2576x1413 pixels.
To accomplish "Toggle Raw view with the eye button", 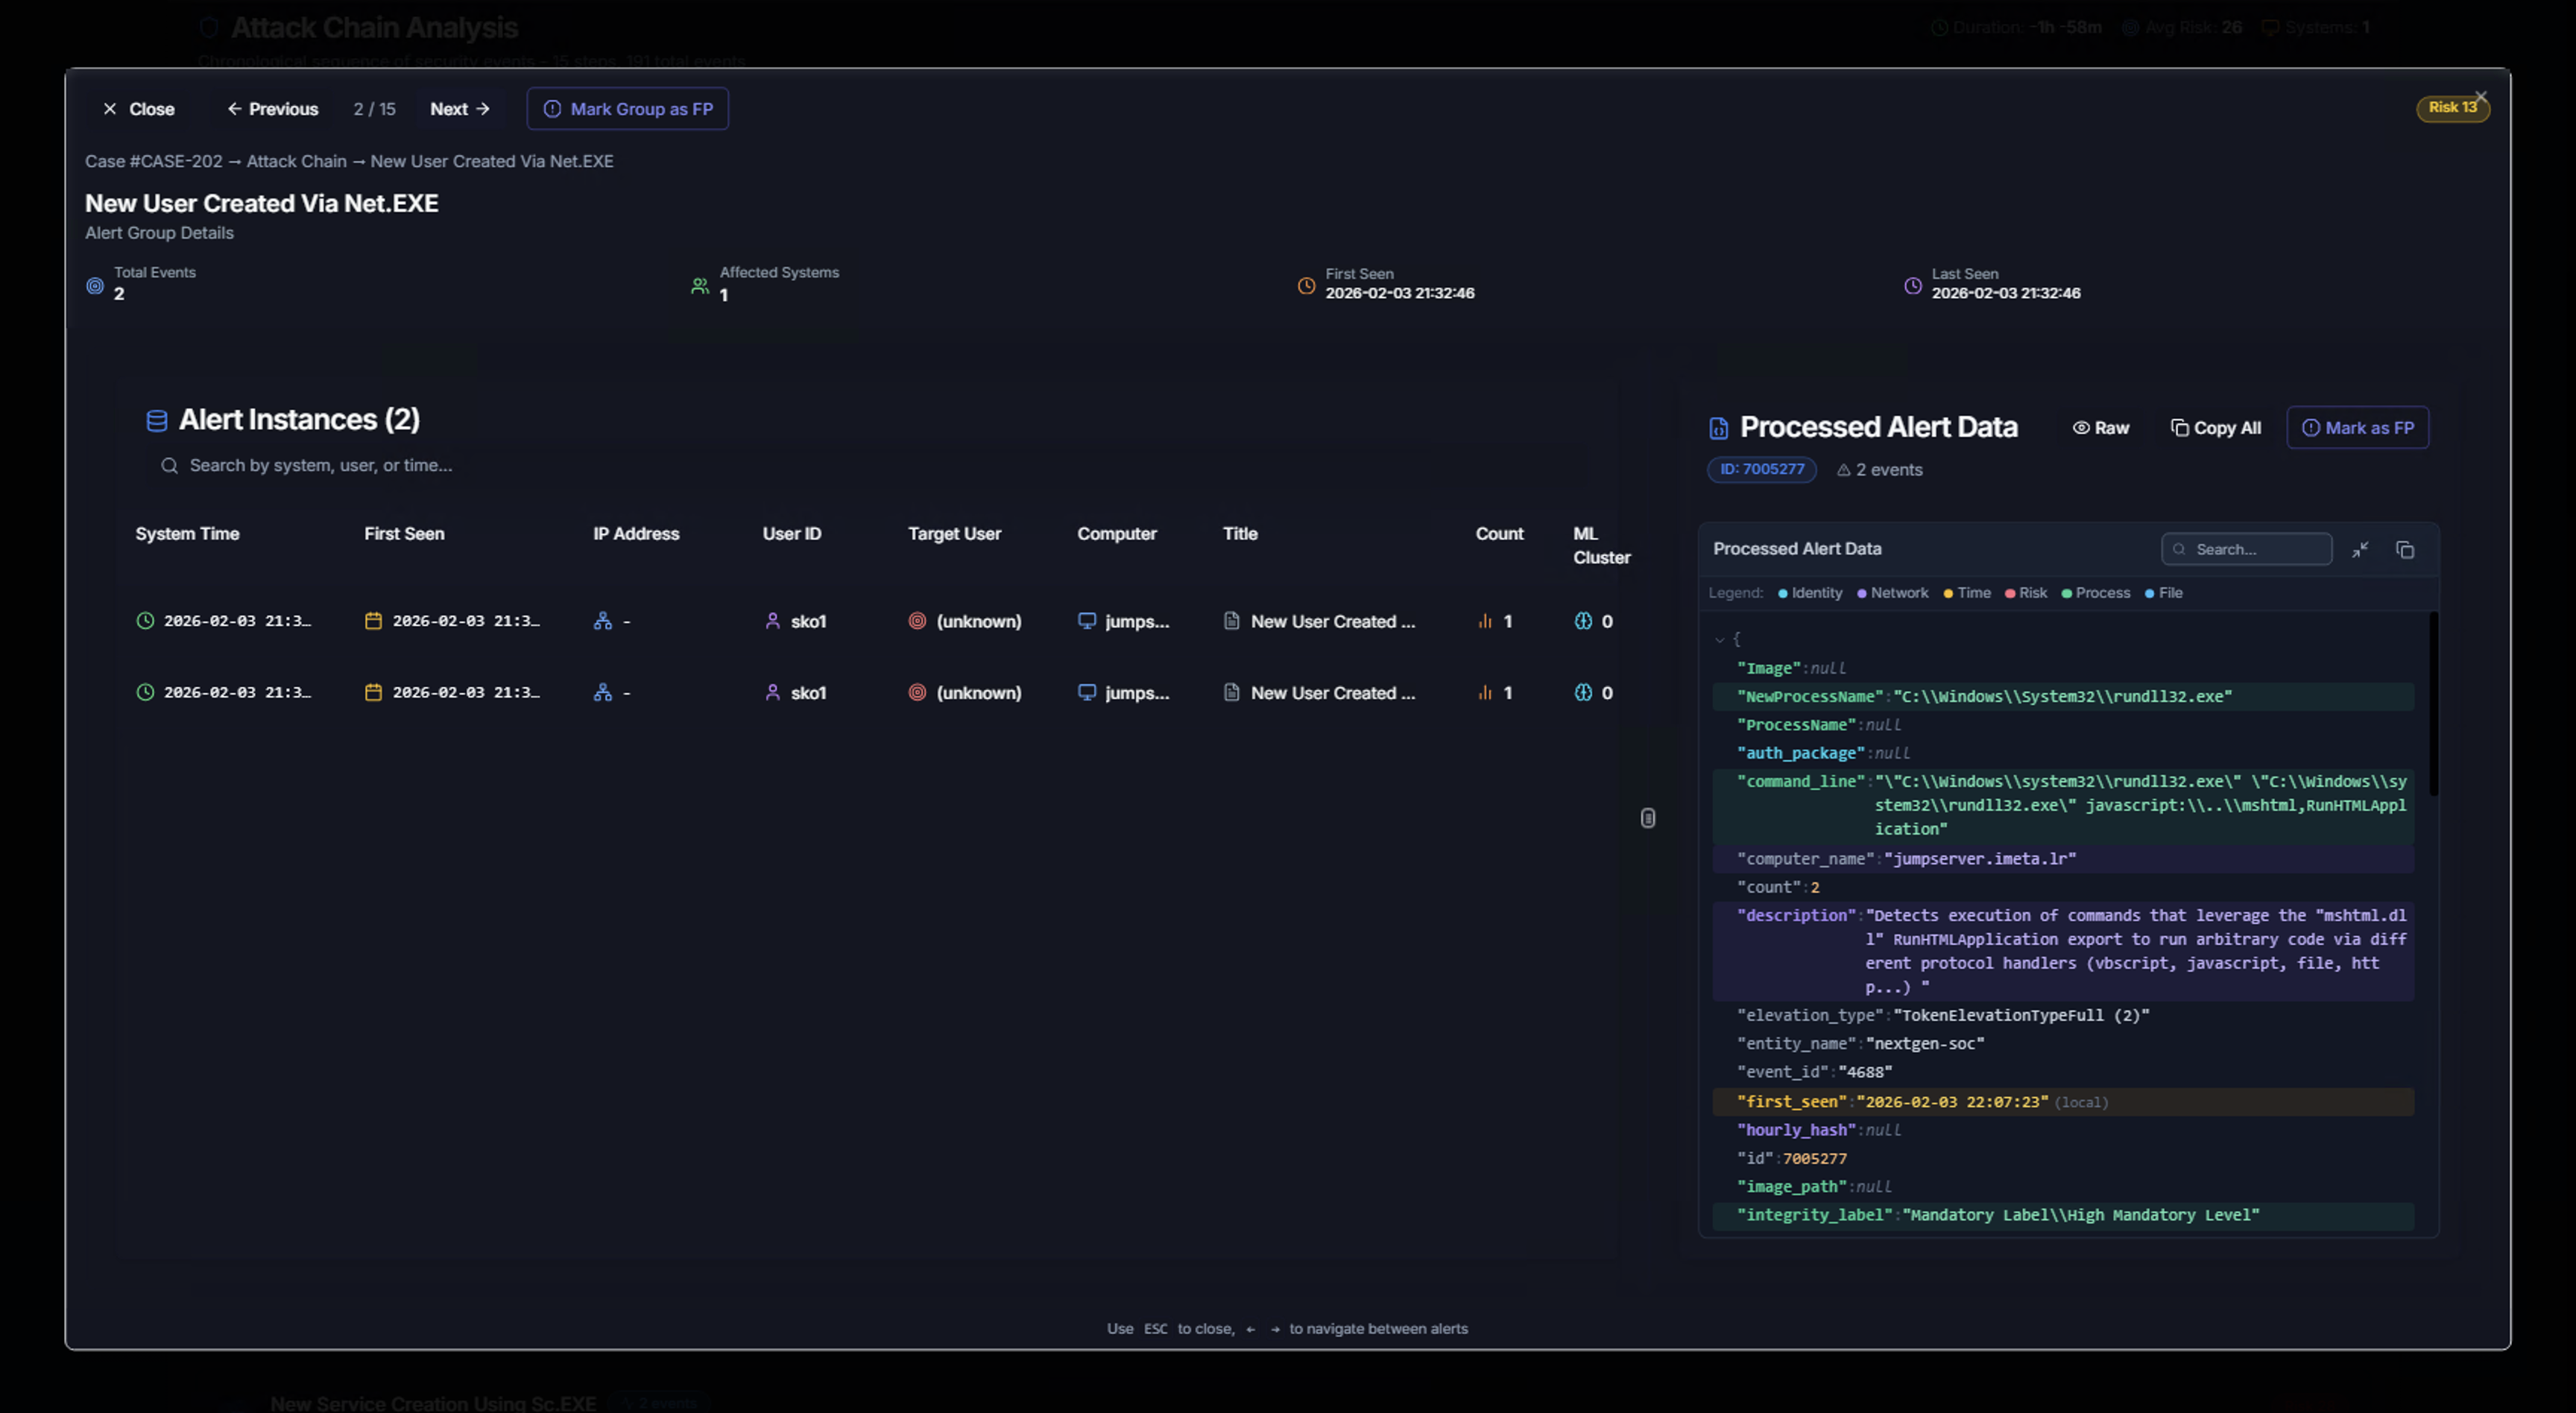I will pos(2100,428).
